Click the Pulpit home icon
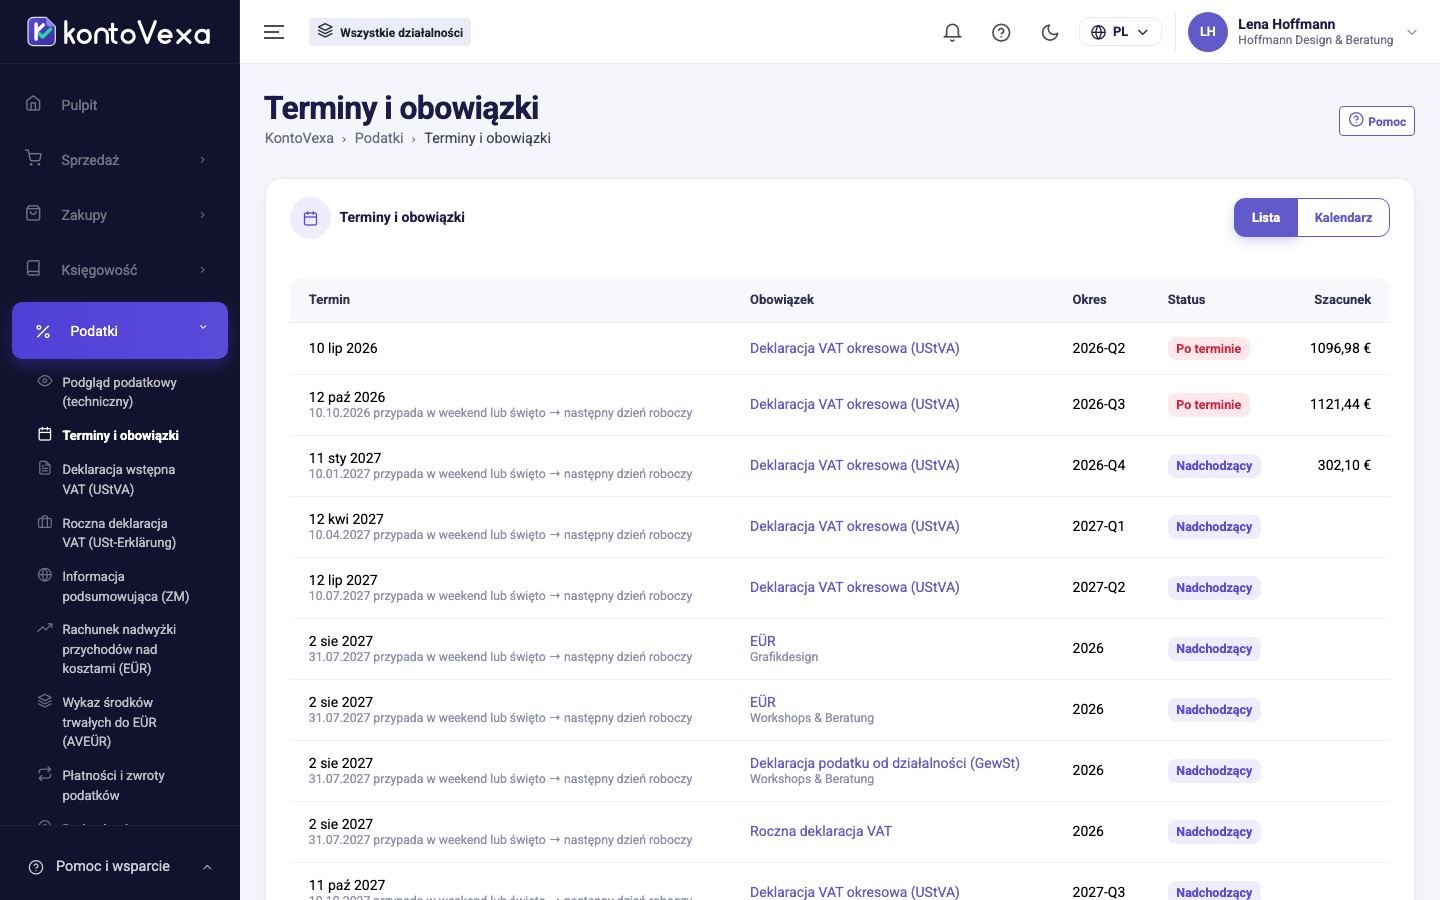Viewport: 1440px width, 900px height. click(33, 104)
